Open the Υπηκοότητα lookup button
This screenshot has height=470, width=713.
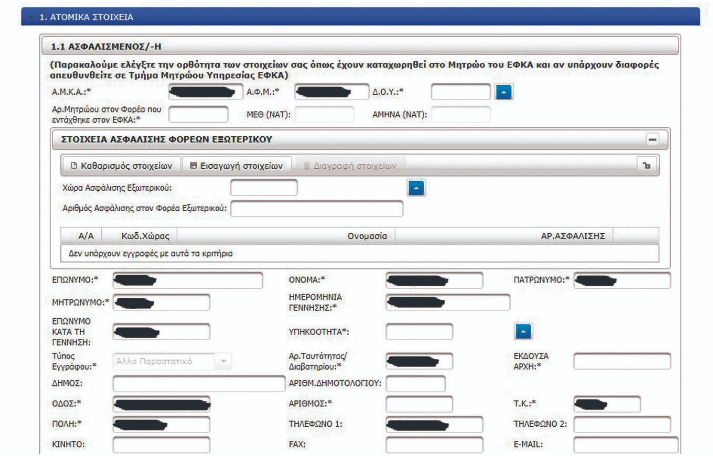coord(523,331)
